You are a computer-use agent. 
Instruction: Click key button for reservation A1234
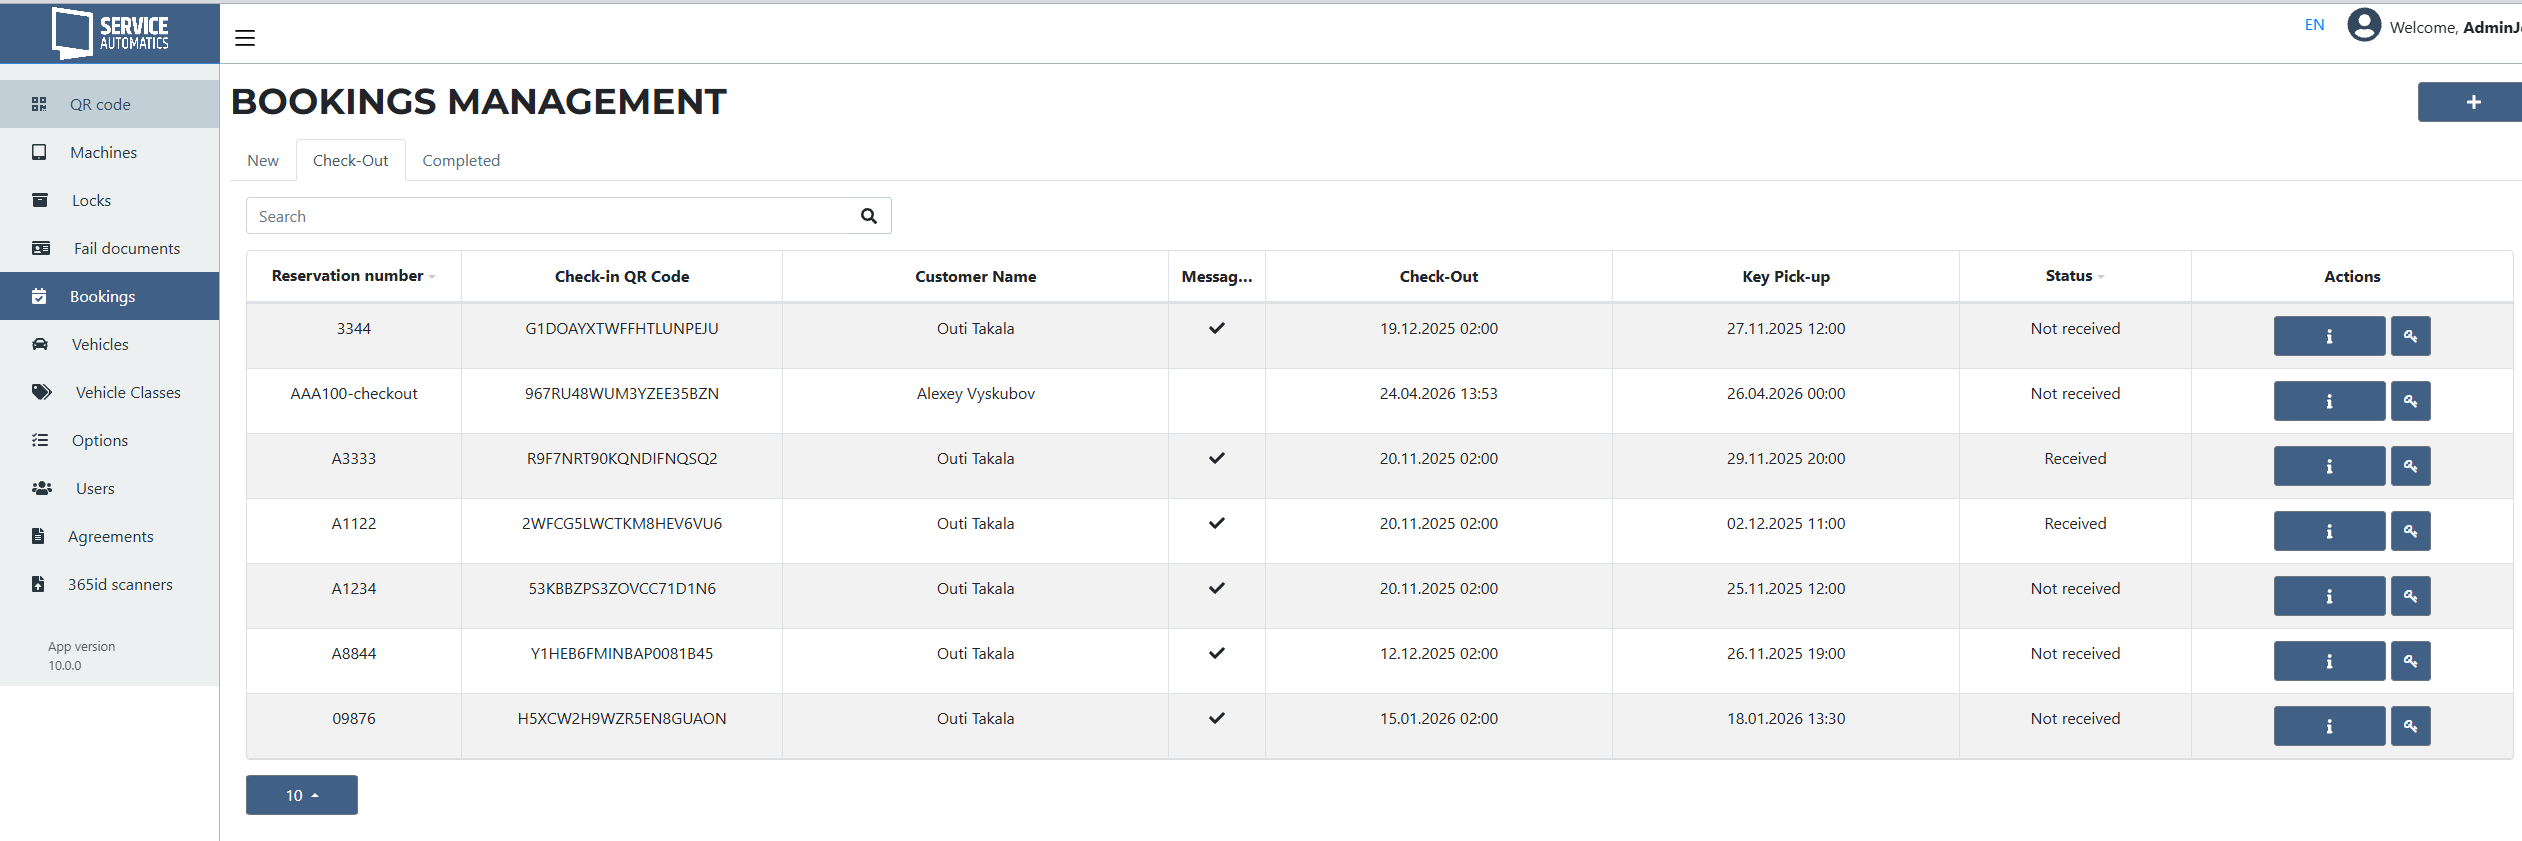coord(2410,596)
